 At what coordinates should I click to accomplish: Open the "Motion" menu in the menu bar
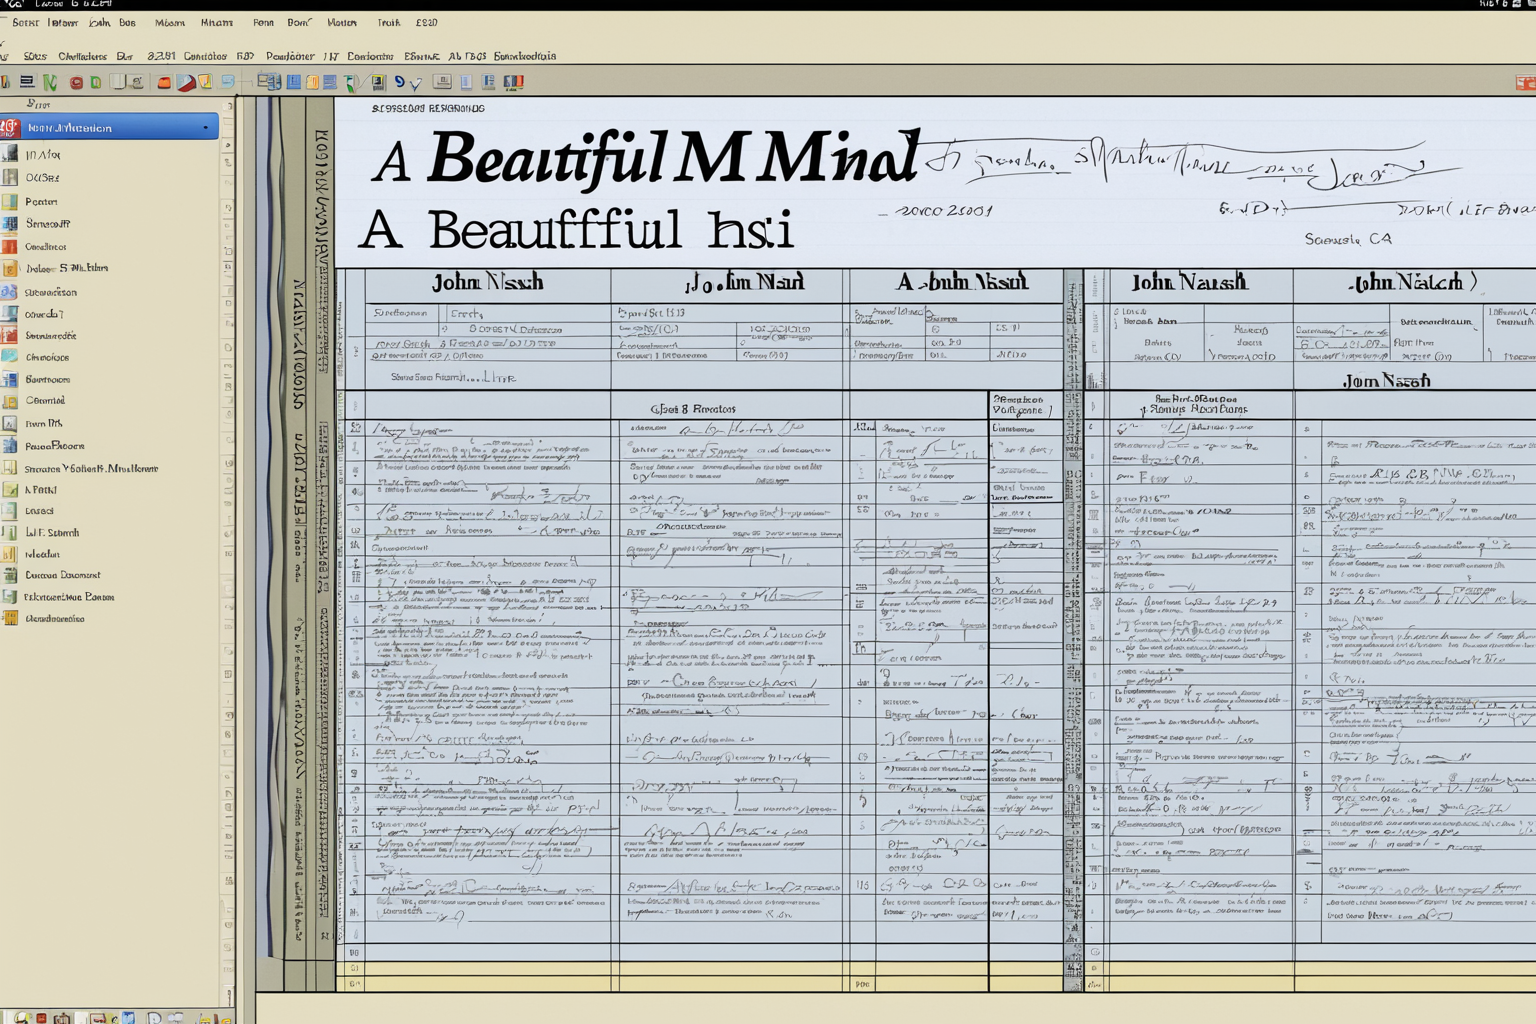click(x=341, y=23)
